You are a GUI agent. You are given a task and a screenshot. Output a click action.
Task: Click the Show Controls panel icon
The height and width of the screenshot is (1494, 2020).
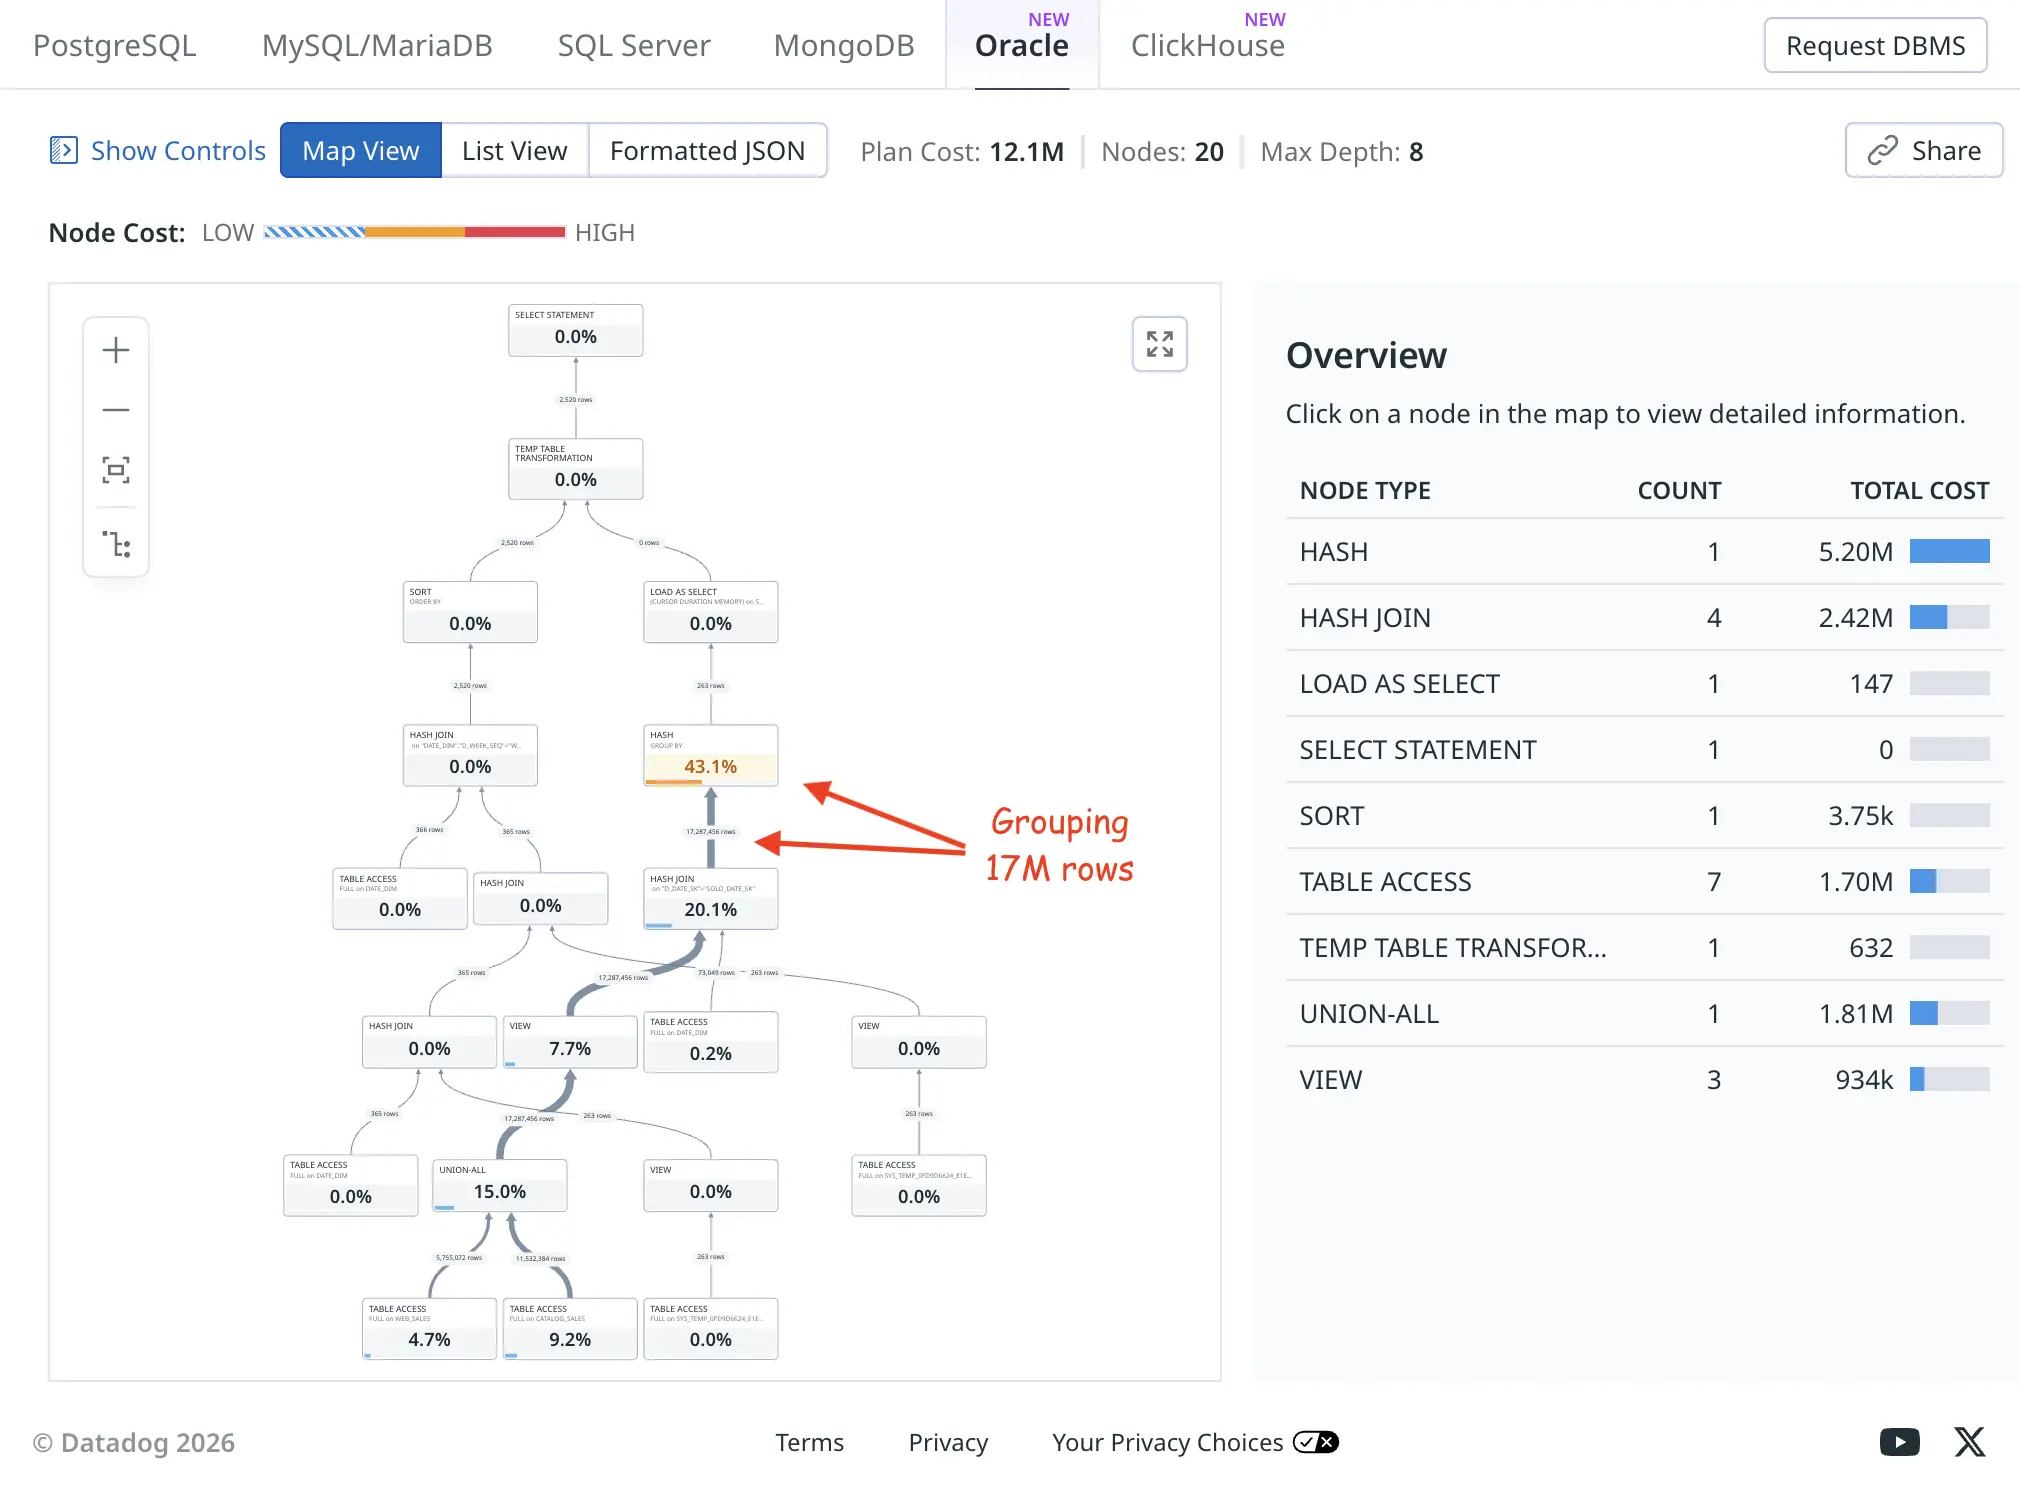tap(64, 150)
